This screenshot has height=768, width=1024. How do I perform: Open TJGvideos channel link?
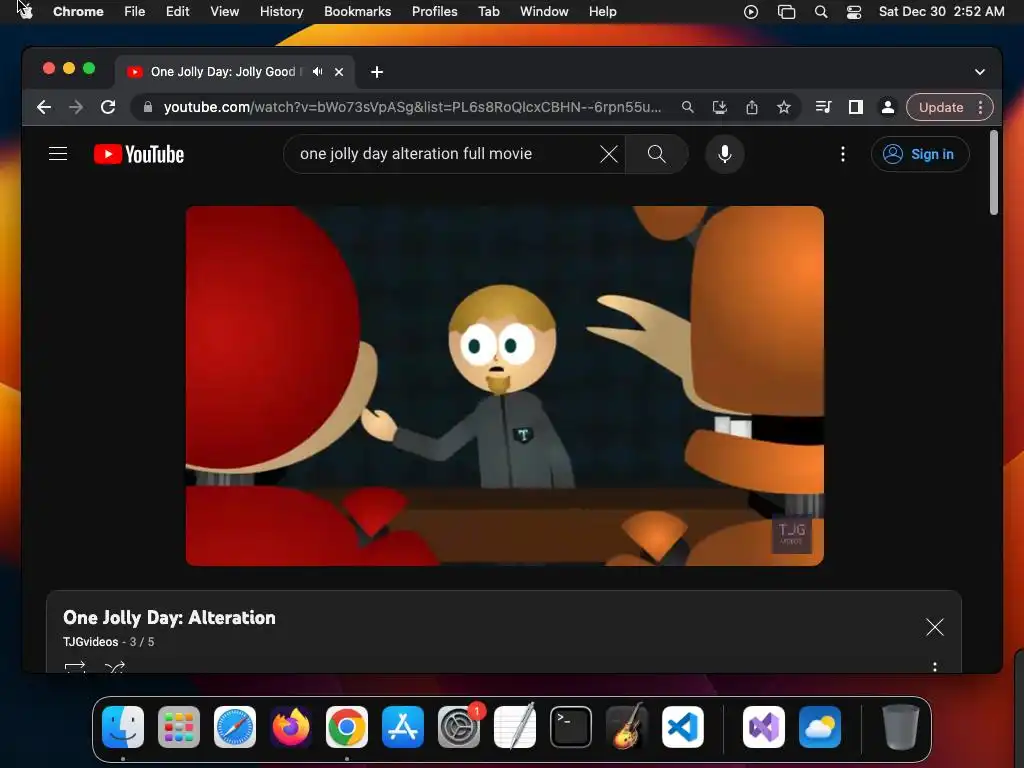pyautogui.click(x=91, y=642)
